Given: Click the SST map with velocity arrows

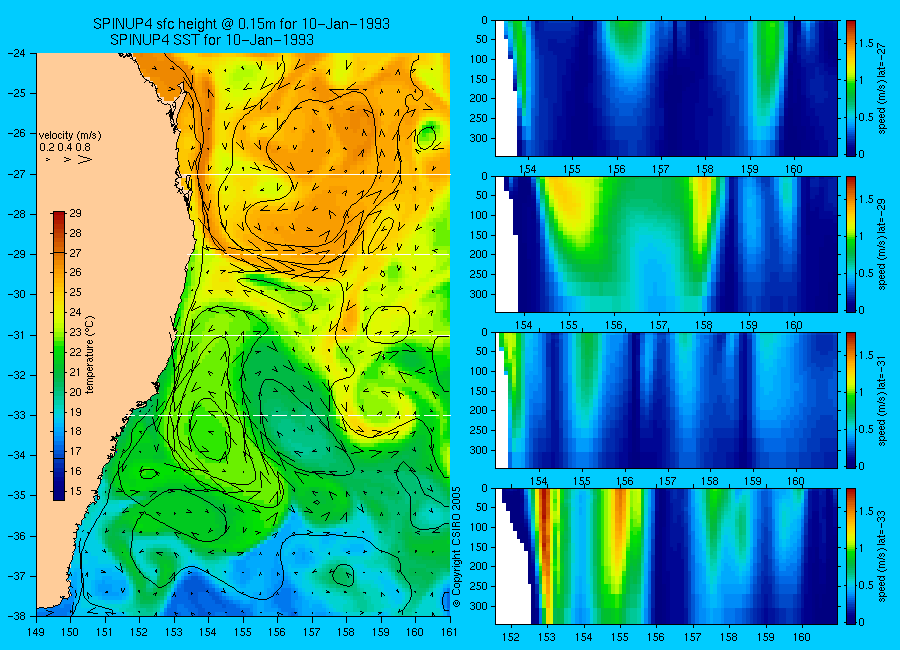Looking at the screenshot, I should point(243,335).
